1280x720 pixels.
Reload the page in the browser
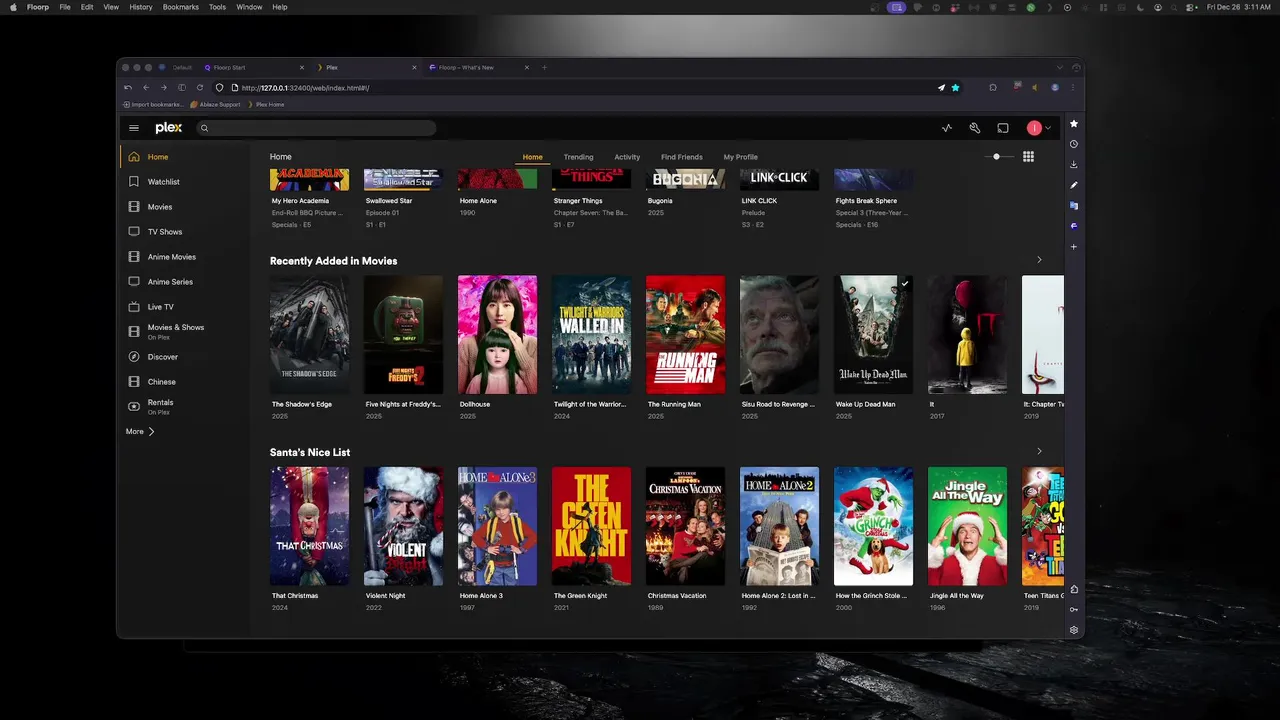(200, 88)
